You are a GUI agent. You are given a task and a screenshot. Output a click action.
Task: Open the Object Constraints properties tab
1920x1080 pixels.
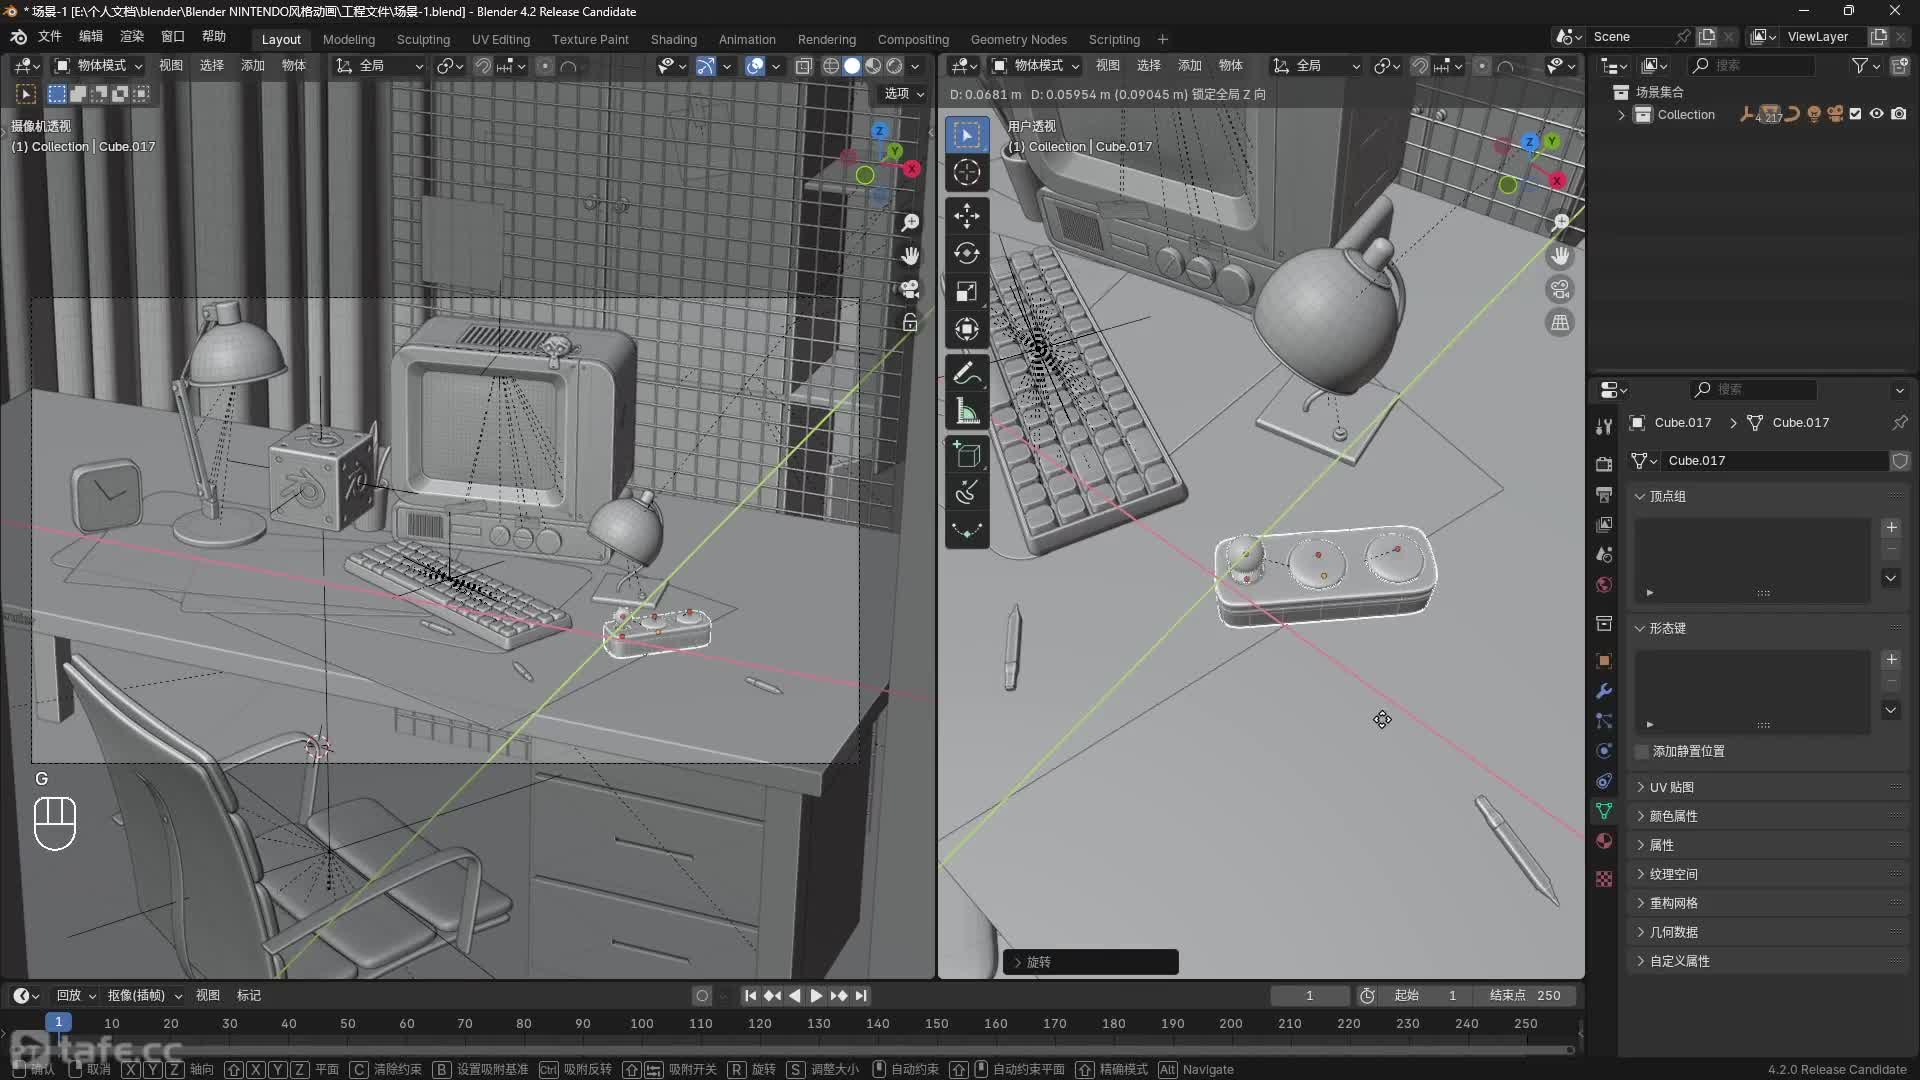point(1604,781)
